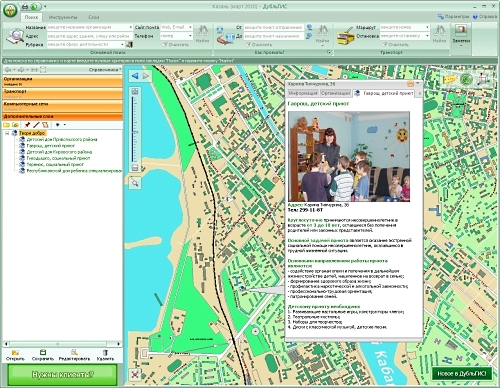This screenshot has height=388, width=500.
Task: Open the round ДубльГИС application menu button
Action: tap(10, 10)
